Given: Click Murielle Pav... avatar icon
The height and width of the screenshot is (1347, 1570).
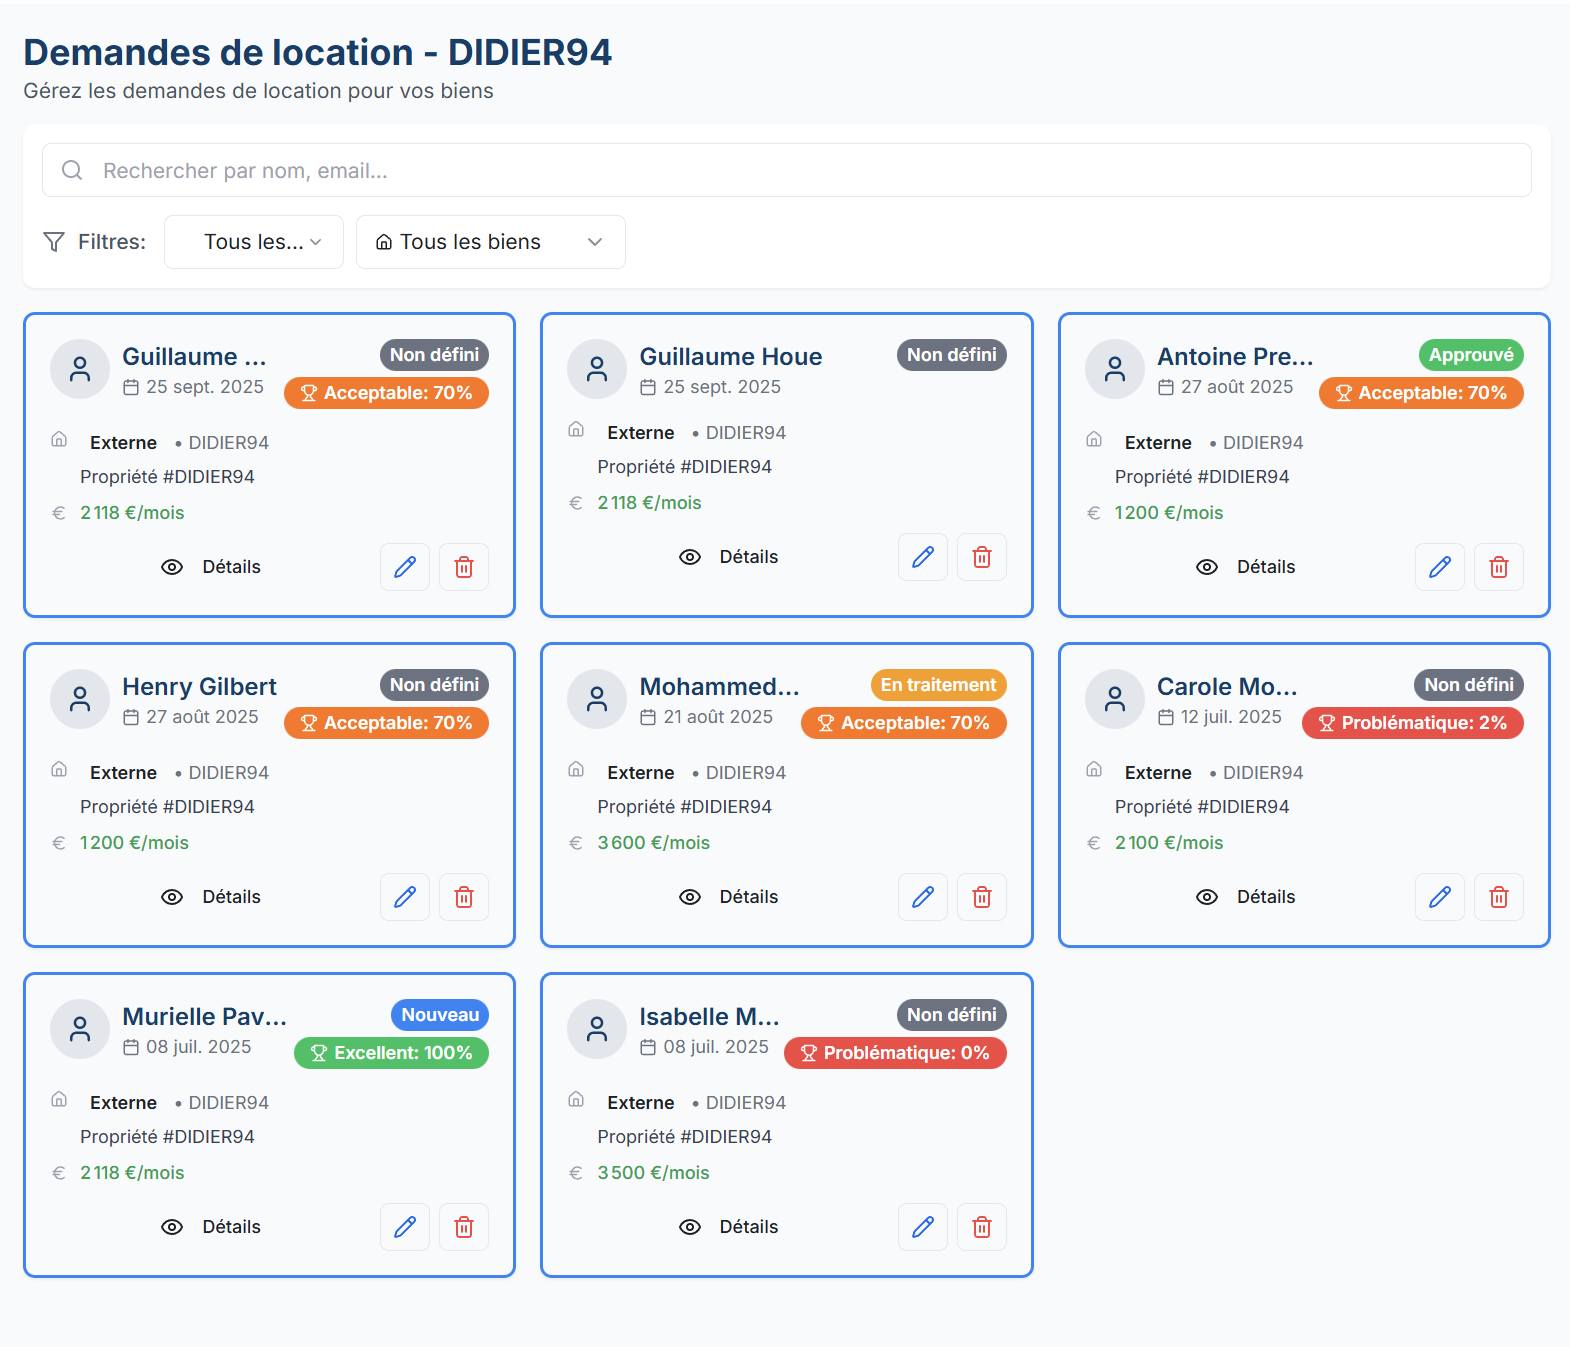Looking at the screenshot, I should tap(80, 1029).
